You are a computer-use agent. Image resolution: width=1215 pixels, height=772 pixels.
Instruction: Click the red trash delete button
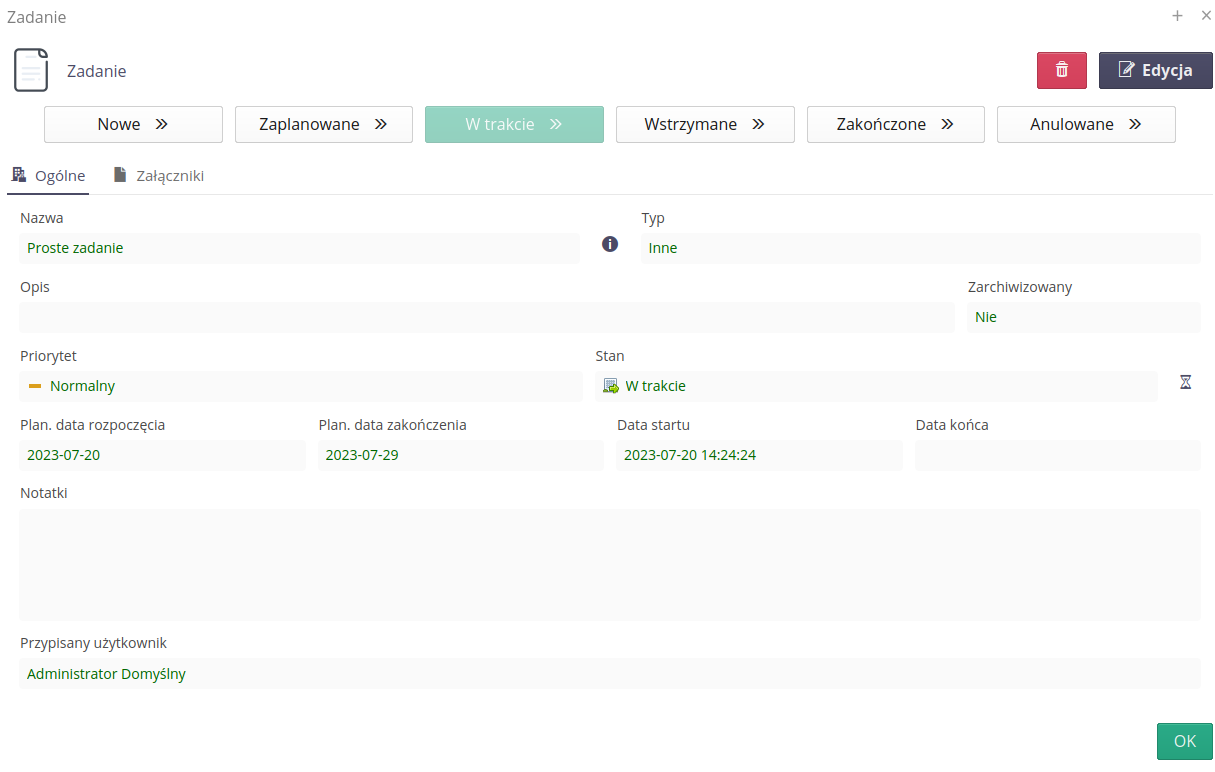click(x=1062, y=70)
